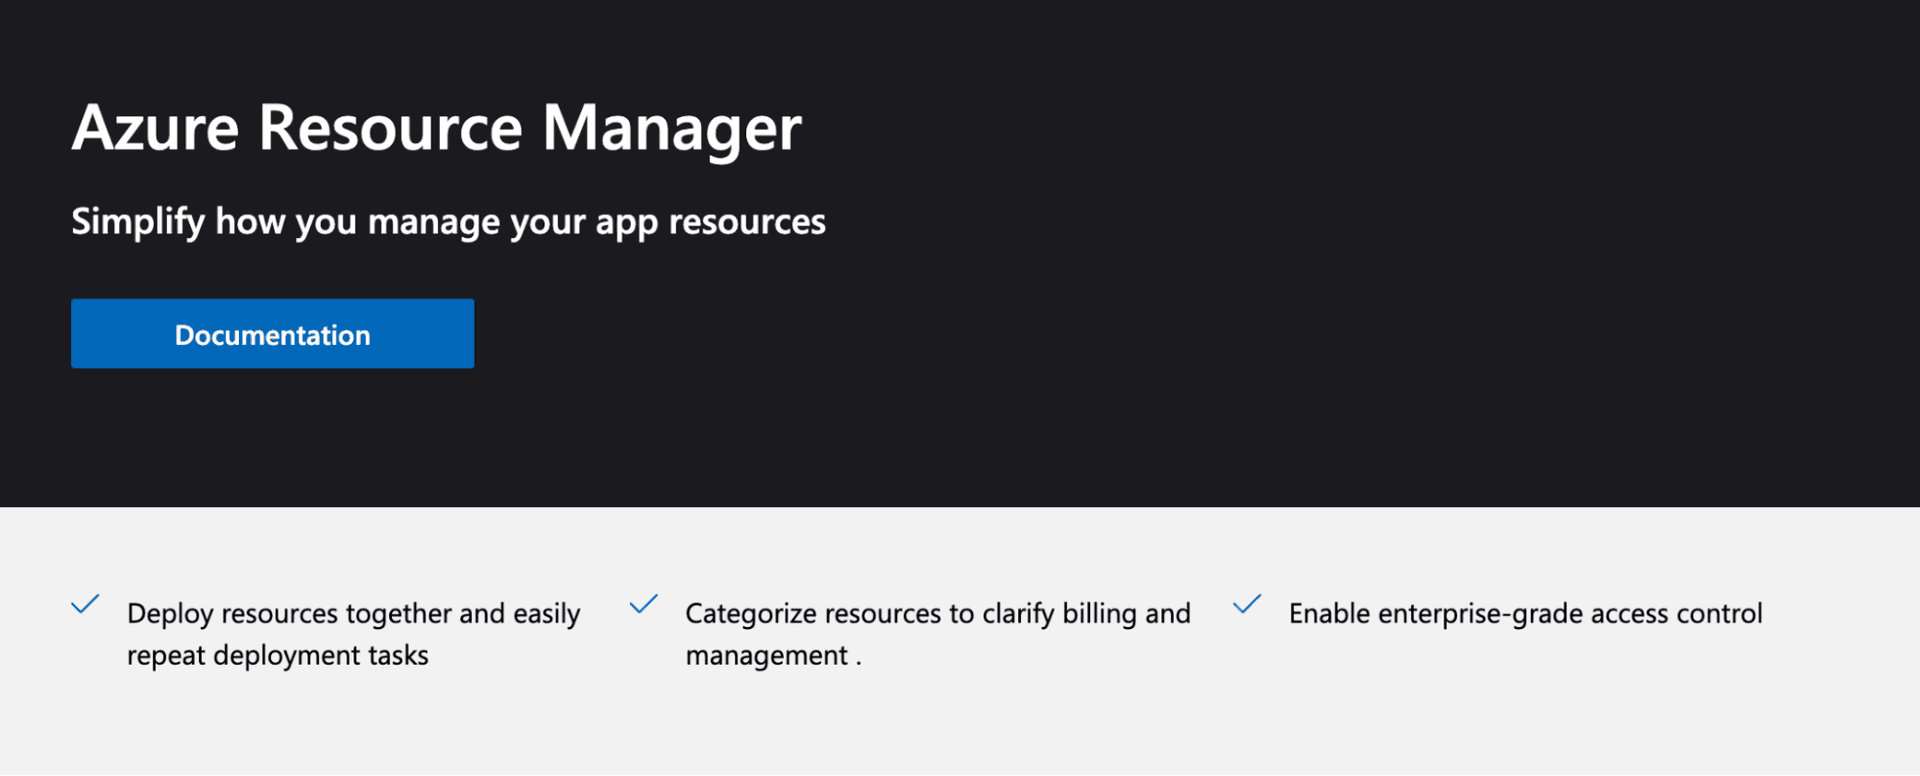Click checkmark beside "Deploy resources together"
This screenshot has width=1920, height=776.
click(x=86, y=604)
